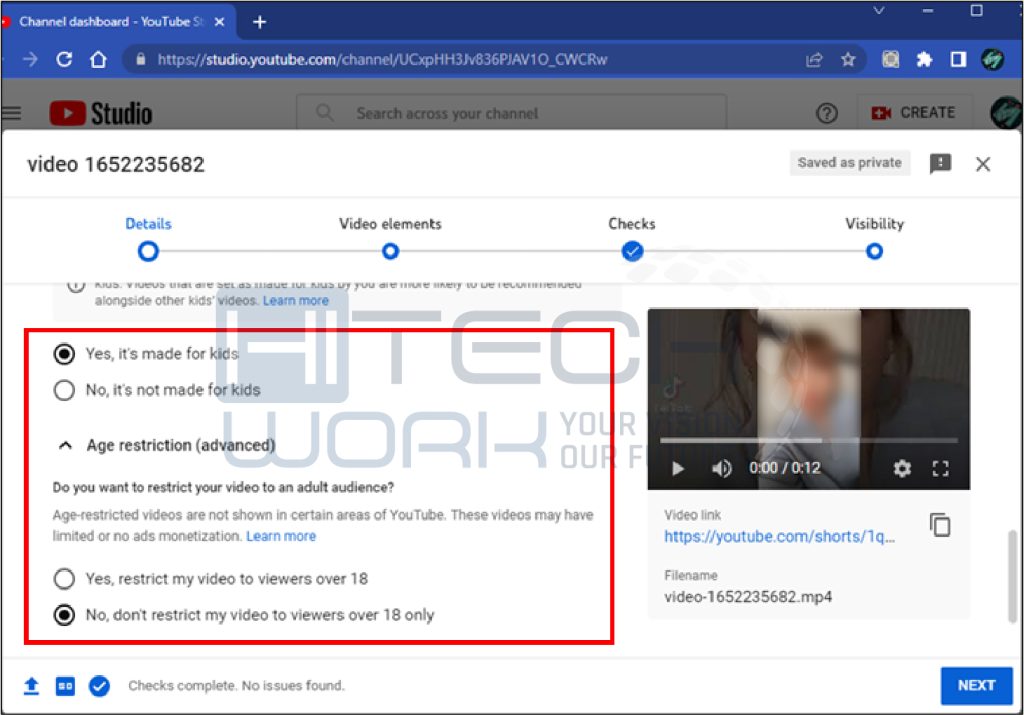This screenshot has width=1024, height=715.
Task: Copy the video link with copy icon
Action: point(940,525)
